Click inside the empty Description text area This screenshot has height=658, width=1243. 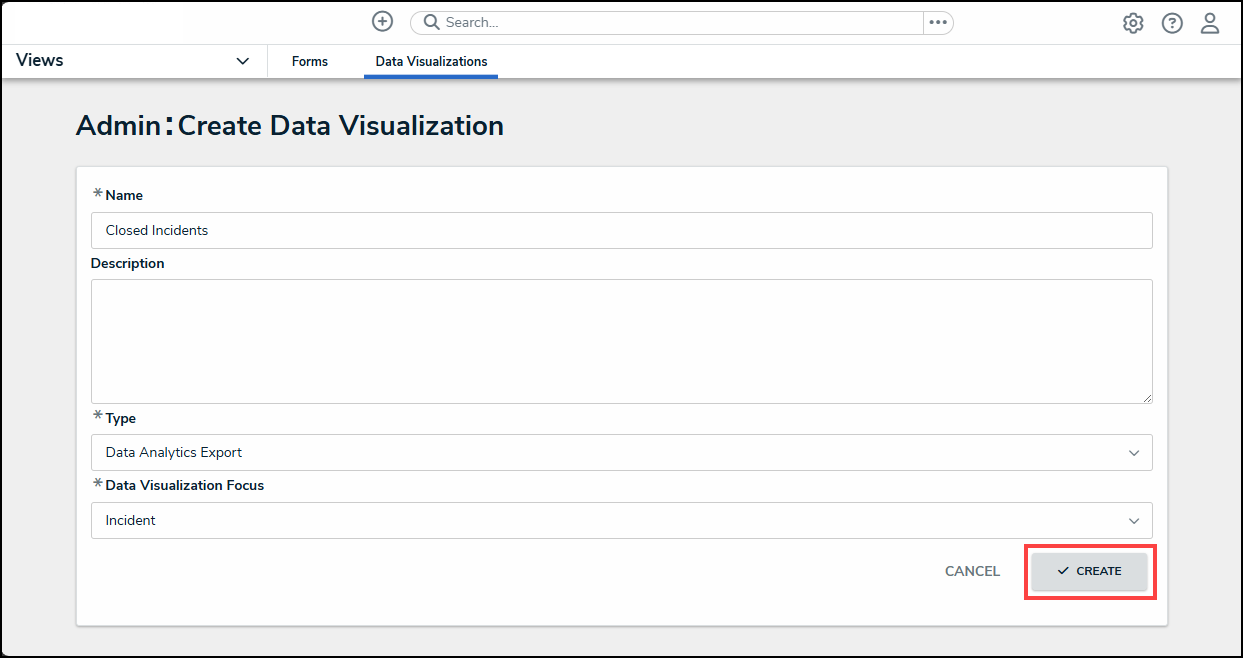620,341
